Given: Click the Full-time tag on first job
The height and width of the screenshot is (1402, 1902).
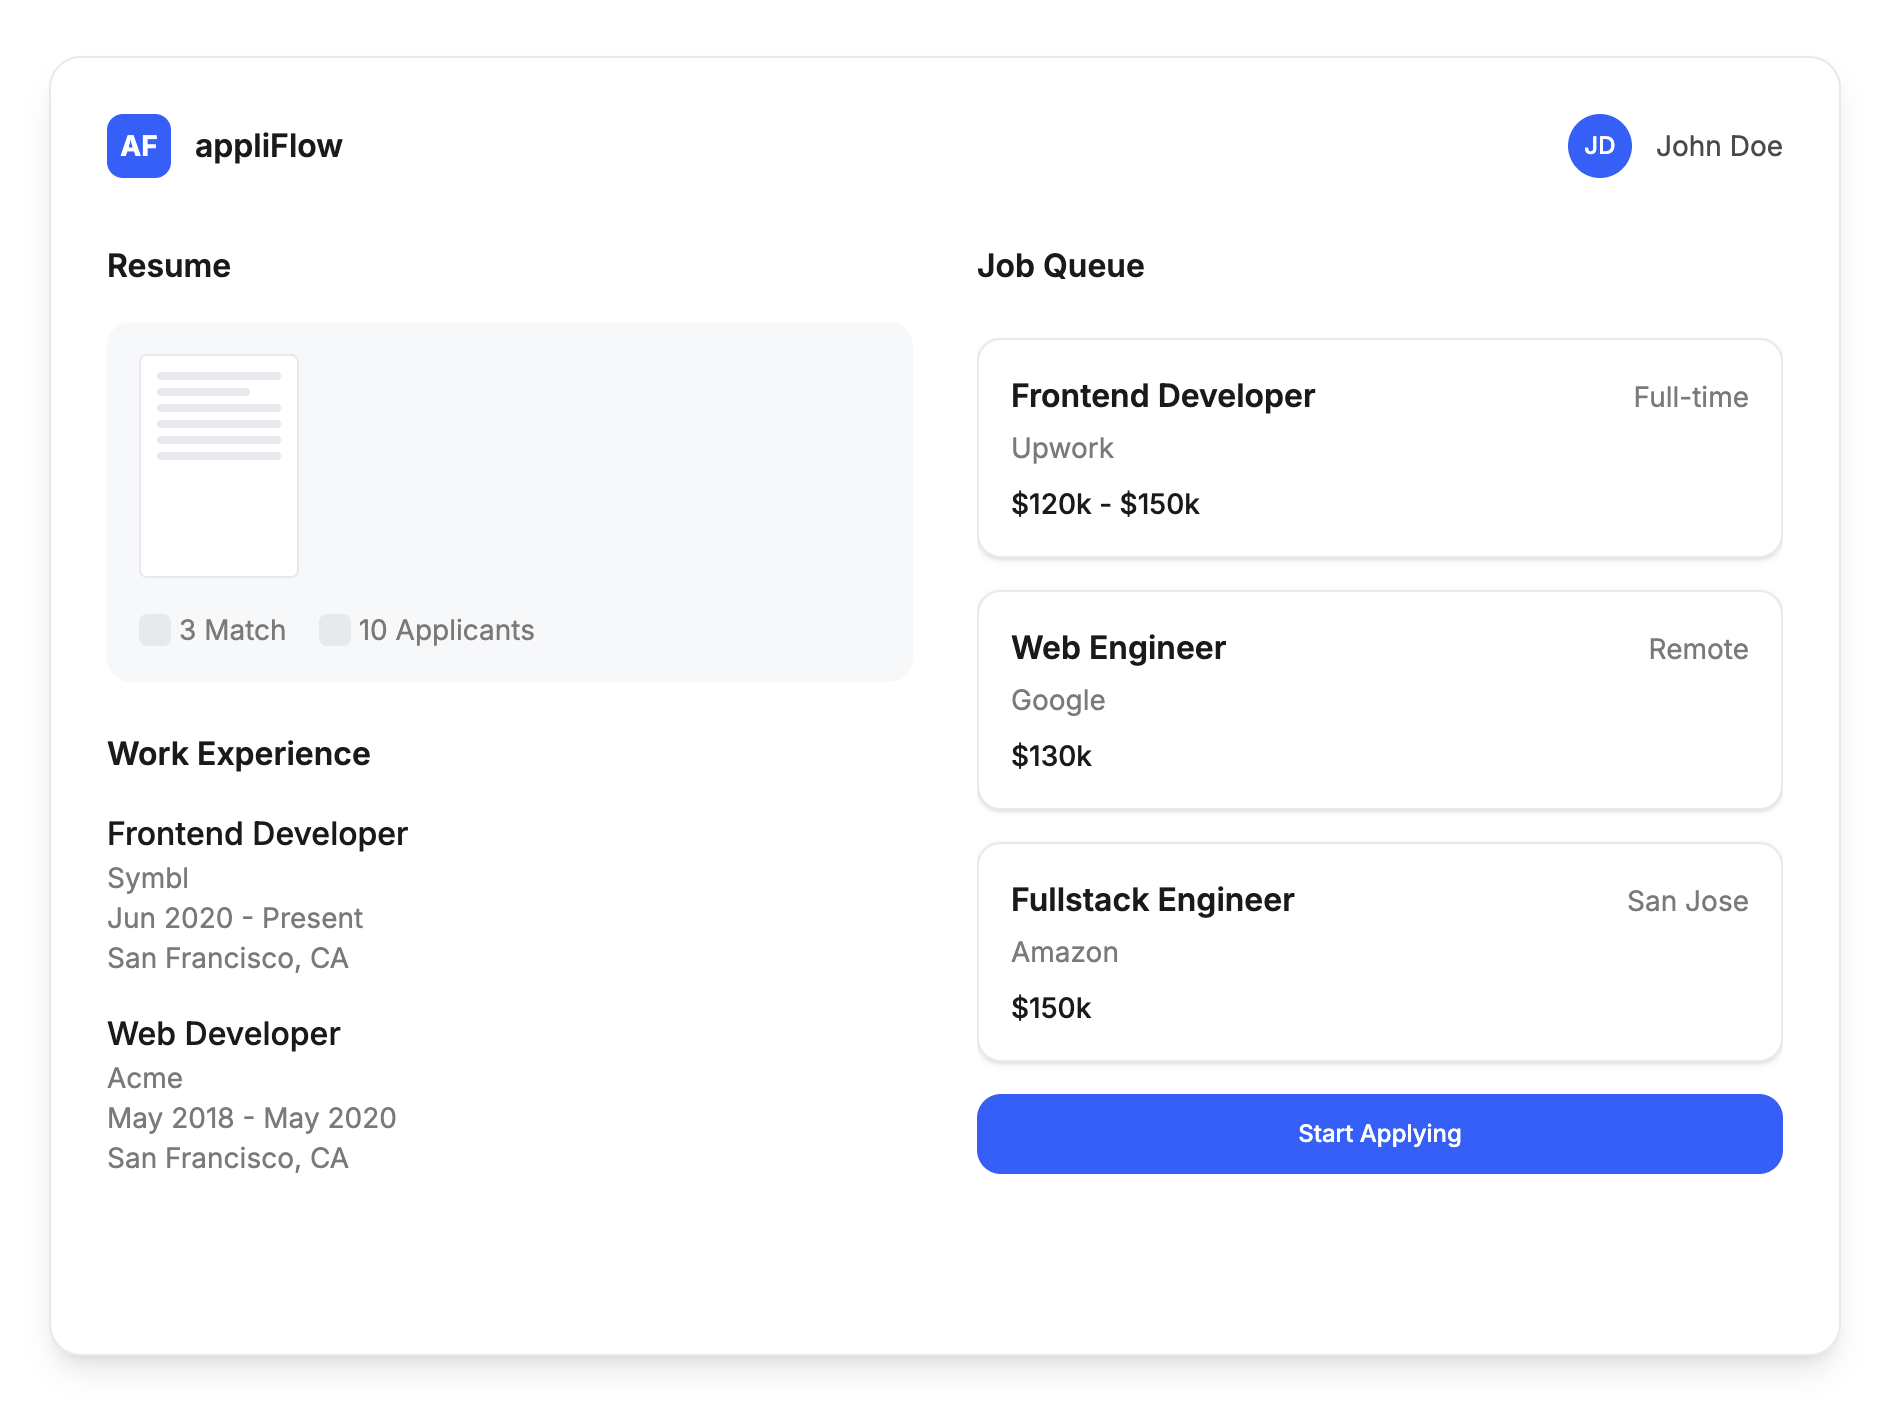Looking at the screenshot, I should (1690, 397).
